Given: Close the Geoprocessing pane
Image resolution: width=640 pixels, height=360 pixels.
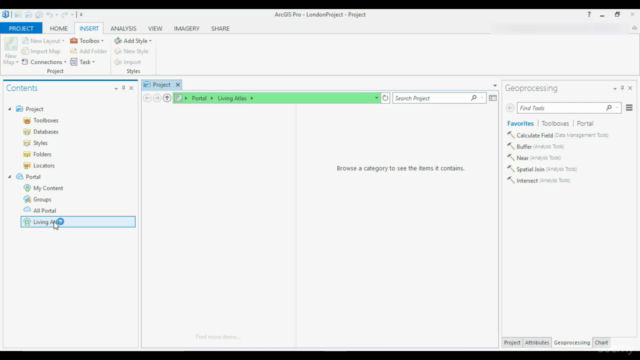Looking at the screenshot, I should [x=630, y=88].
